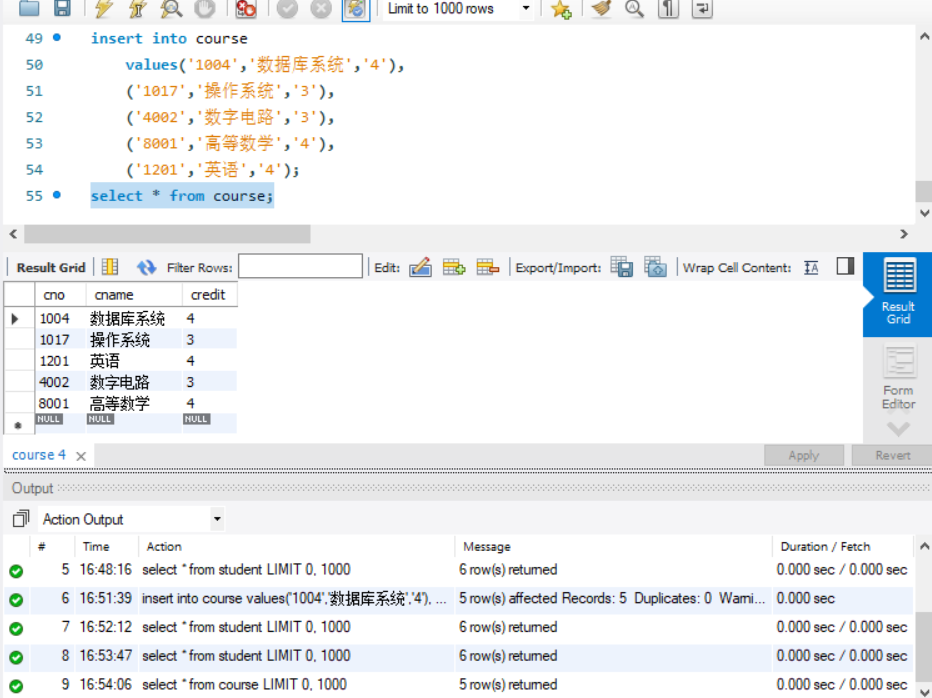Screen dimensions: 932x698
Task: Execute the SQL script with lightning bolt
Action: pyautogui.click(x=104, y=8)
